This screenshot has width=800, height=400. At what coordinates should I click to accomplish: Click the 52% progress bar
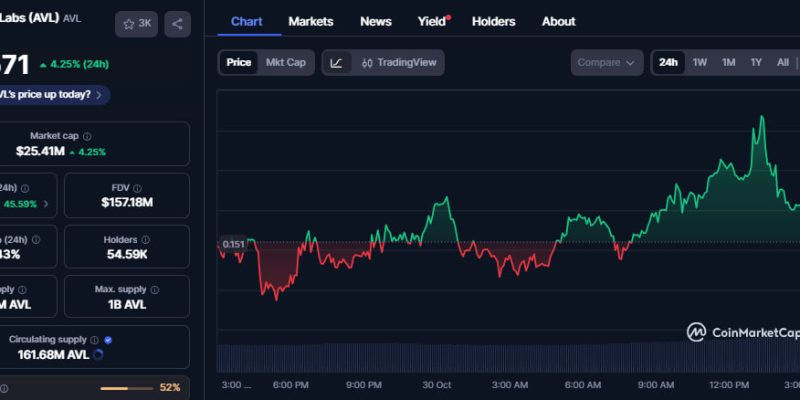(x=127, y=387)
